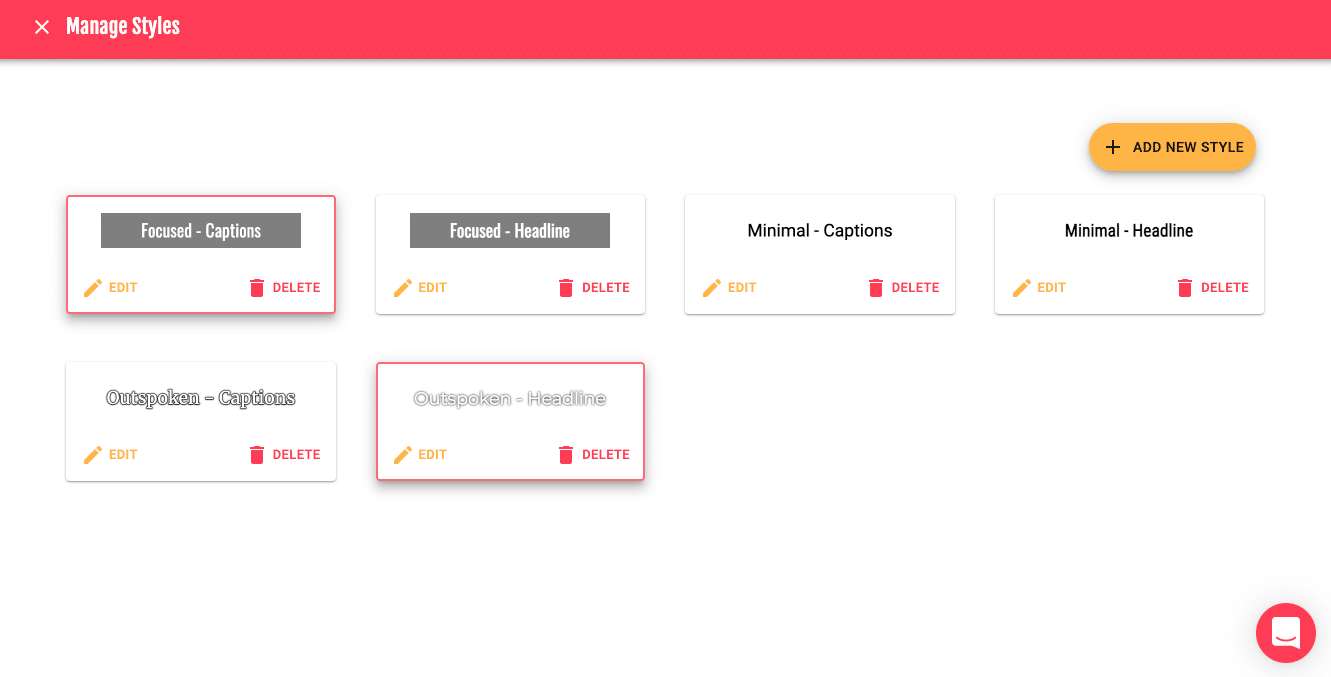Click pencil icon for Outspoken - Captions
This screenshot has width=1331, height=677.
93,455
